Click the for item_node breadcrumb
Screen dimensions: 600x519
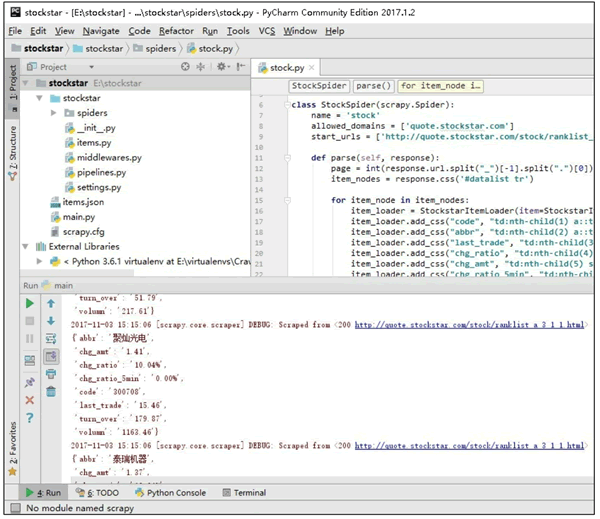coord(440,86)
